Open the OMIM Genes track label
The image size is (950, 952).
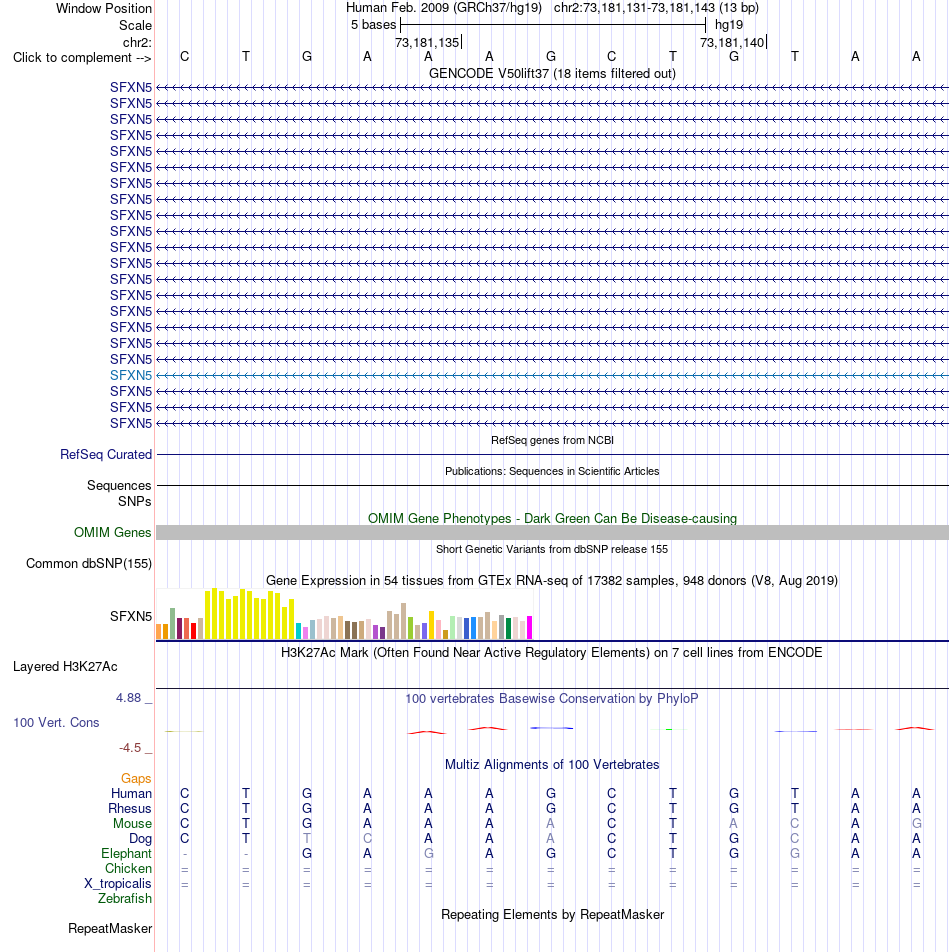point(112,532)
